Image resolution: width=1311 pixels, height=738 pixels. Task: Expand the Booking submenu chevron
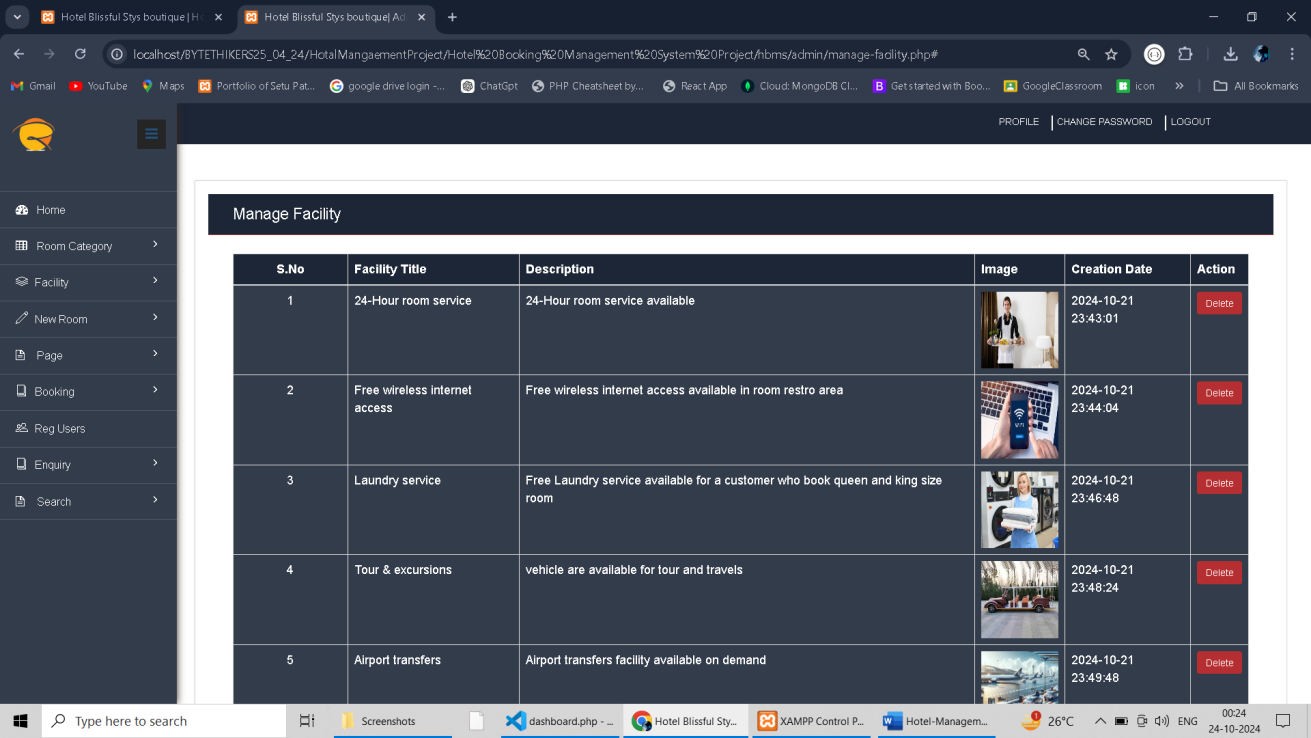tap(155, 389)
